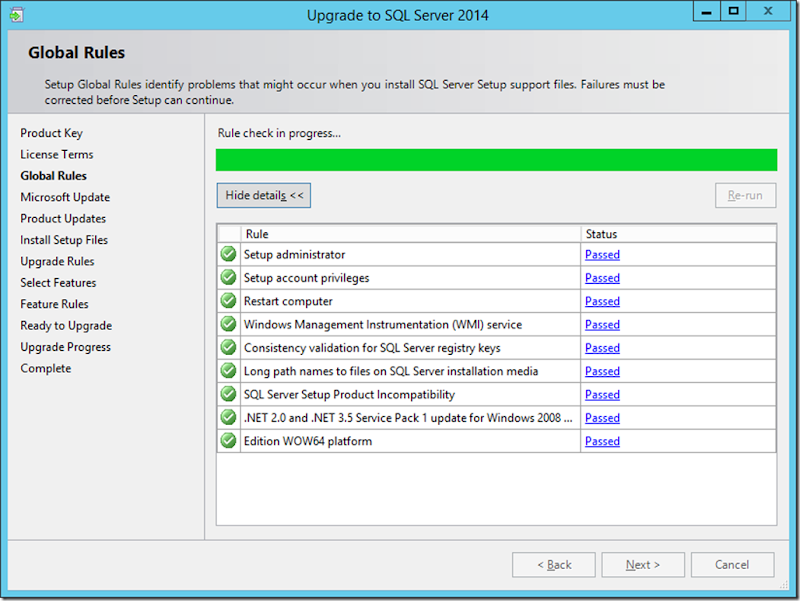Open Passed status for Setup administrator

(x=603, y=255)
